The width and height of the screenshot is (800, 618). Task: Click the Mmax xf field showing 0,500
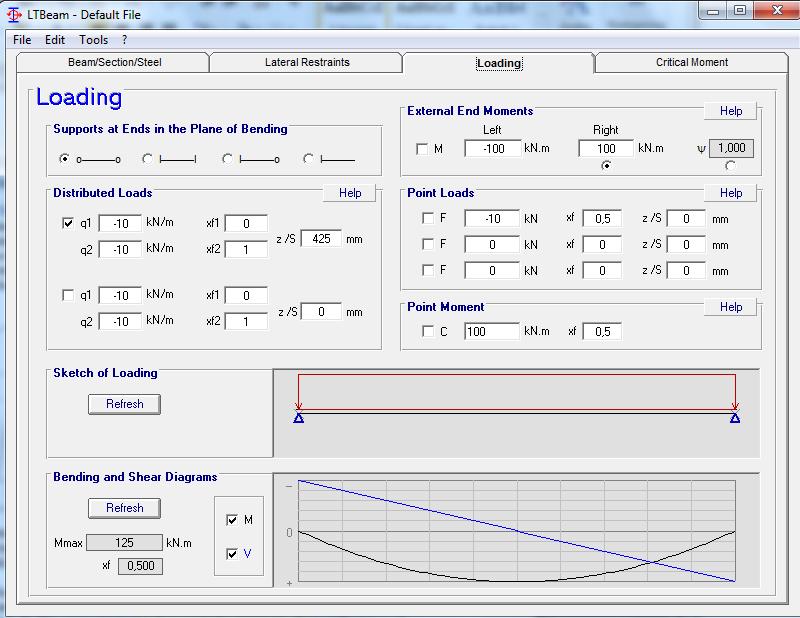(x=140, y=566)
